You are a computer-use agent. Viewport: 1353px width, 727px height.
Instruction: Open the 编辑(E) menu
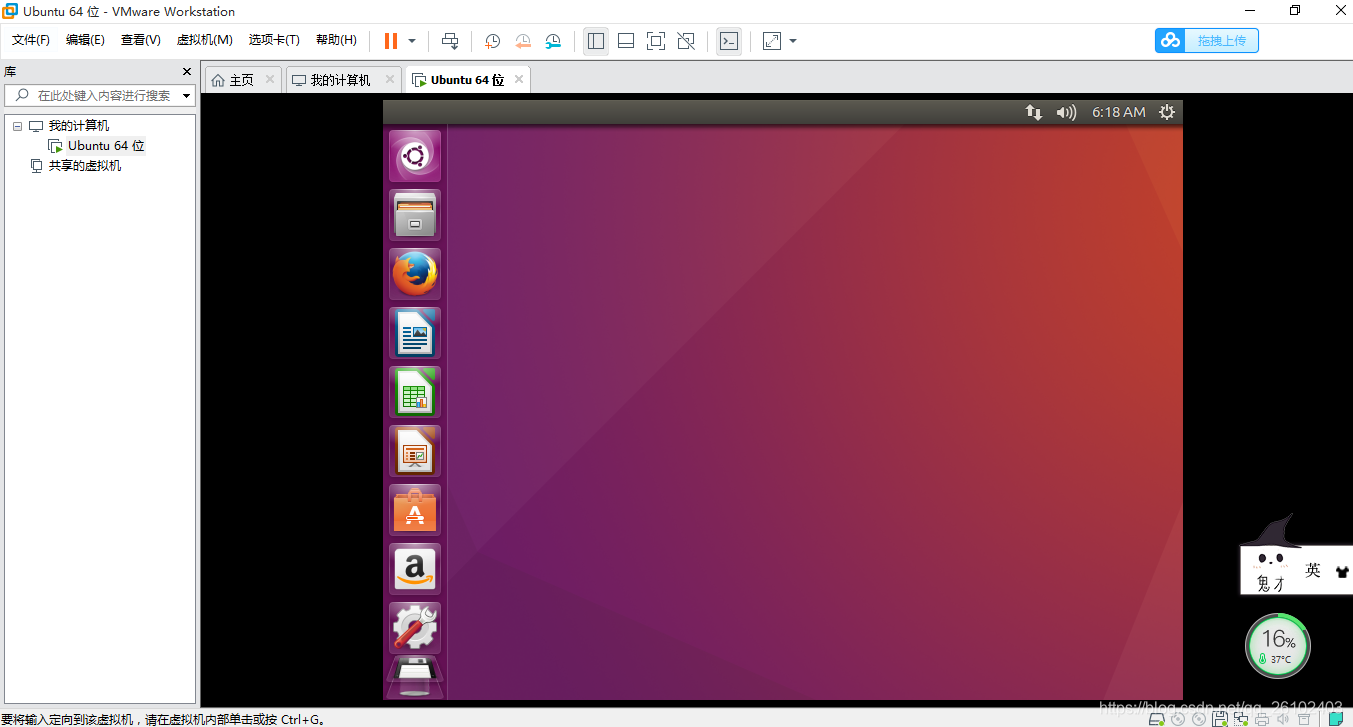coord(85,40)
